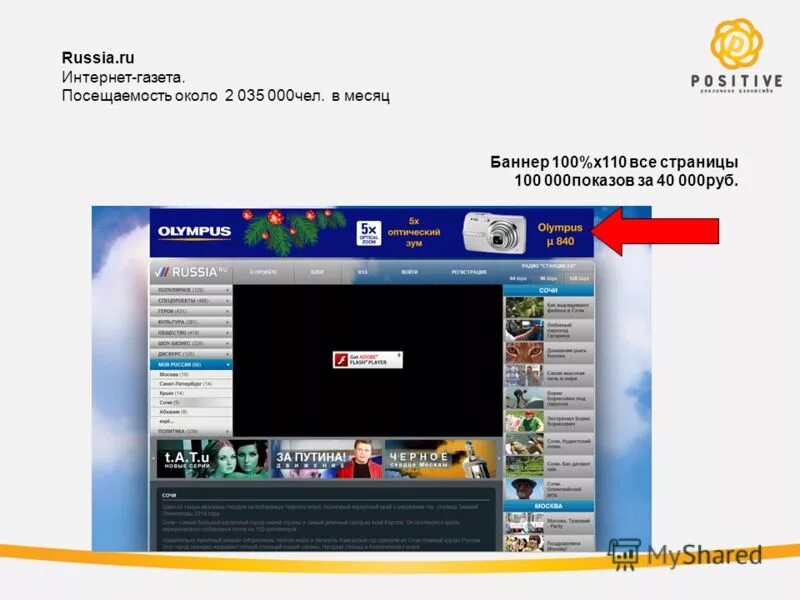The height and width of the screenshot is (600, 800).
Task: Click the За Путина! движение banner
Action: coord(326,459)
